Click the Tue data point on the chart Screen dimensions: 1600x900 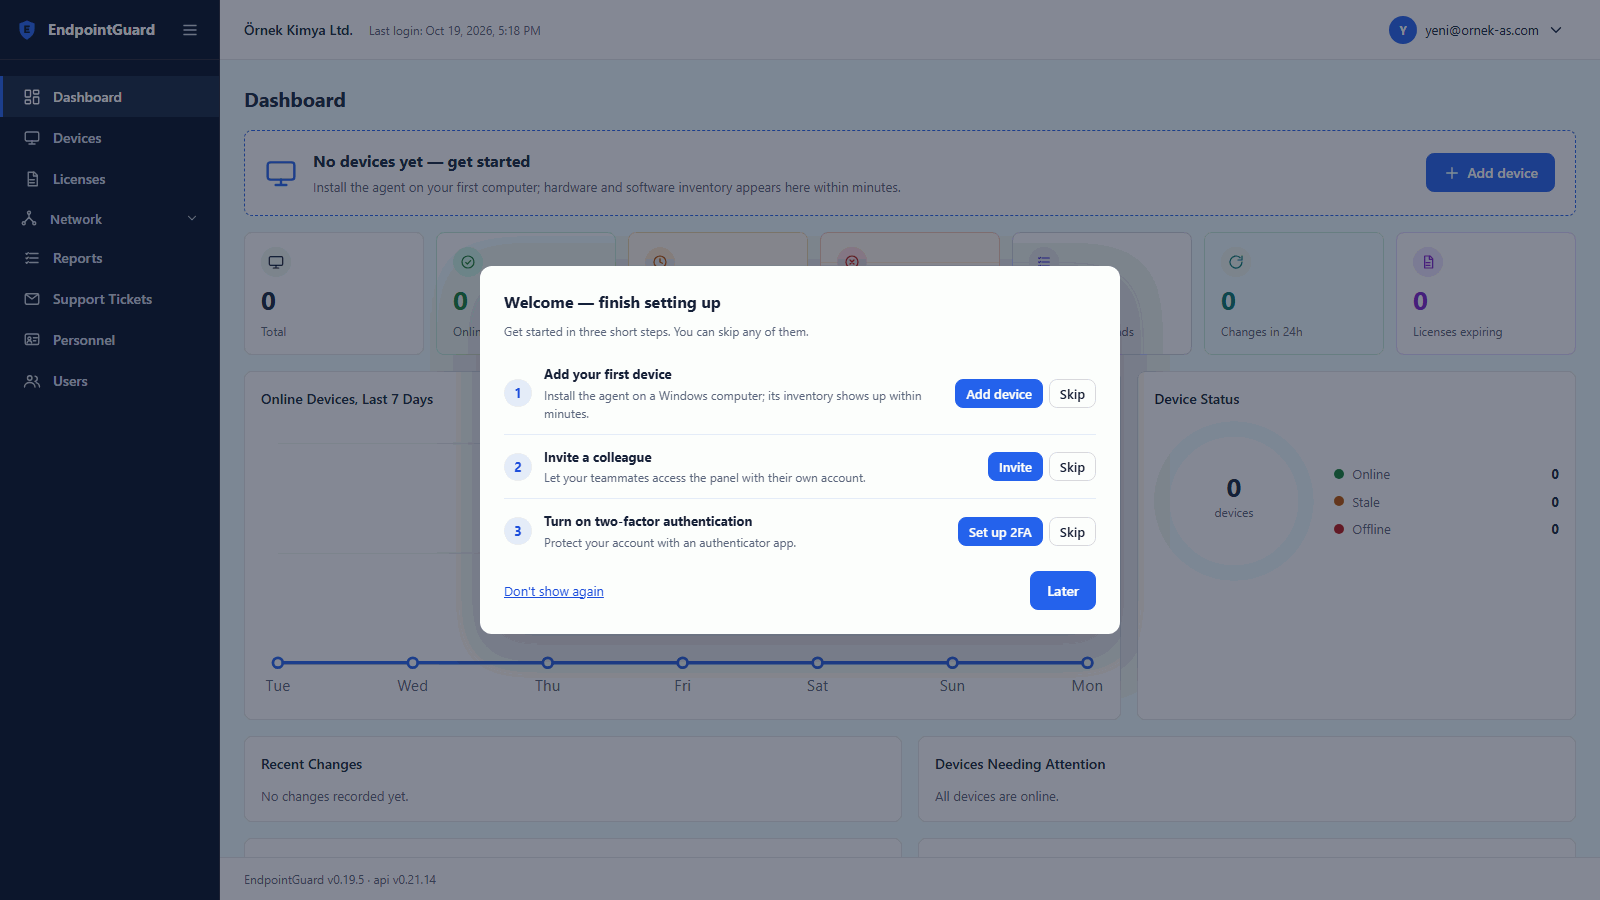coord(278,663)
